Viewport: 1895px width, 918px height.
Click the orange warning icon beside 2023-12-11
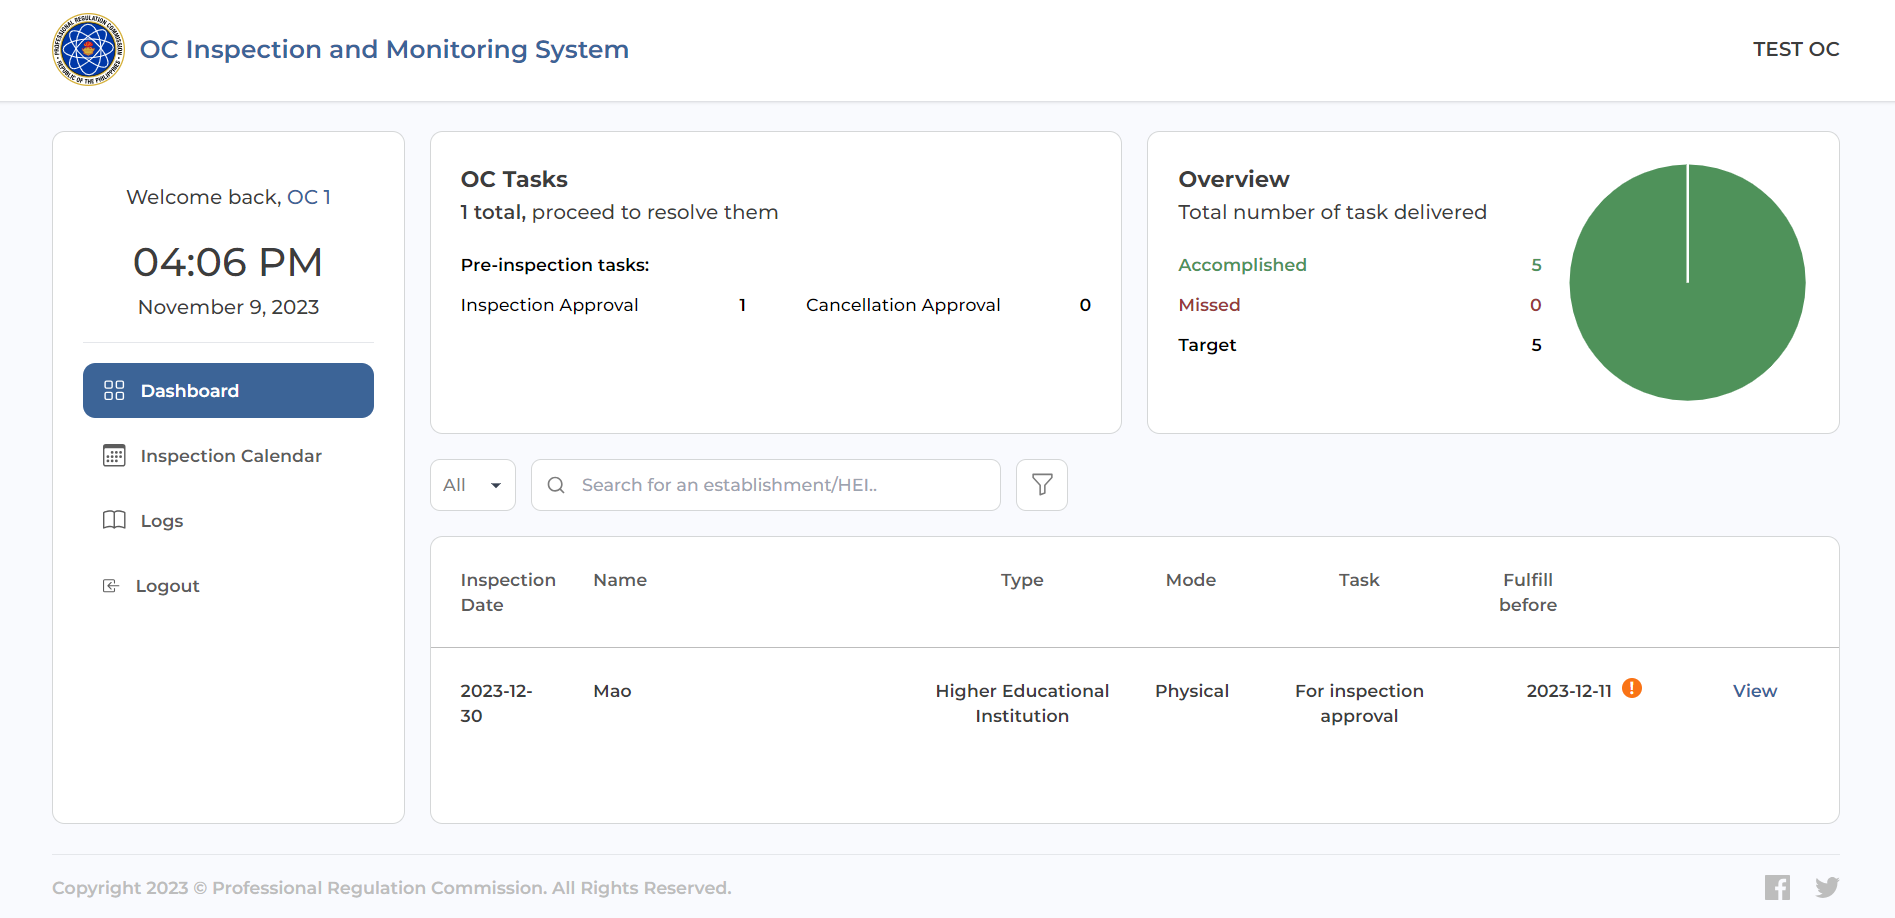pyautogui.click(x=1631, y=688)
